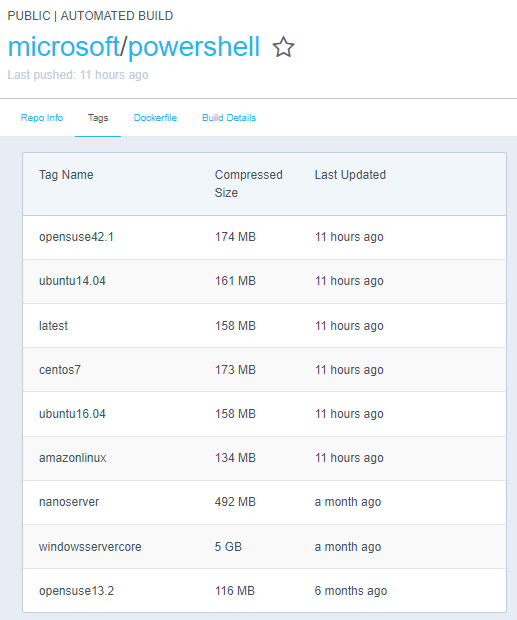Click the ubuntu16.04 tag name
This screenshot has width=517, height=620.
pos(72,414)
